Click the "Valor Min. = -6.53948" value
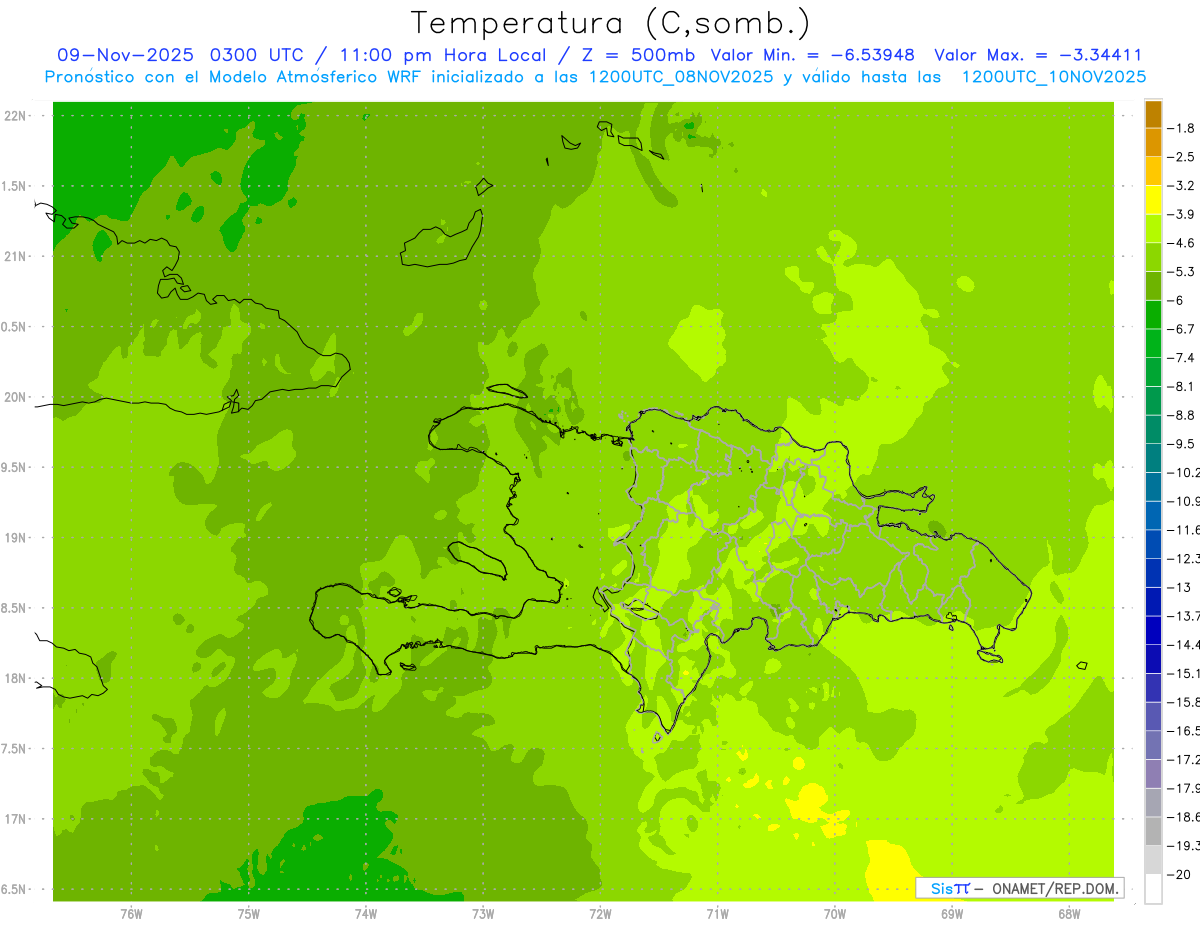Image resolution: width=1200 pixels, height=927 pixels. point(813,55)
